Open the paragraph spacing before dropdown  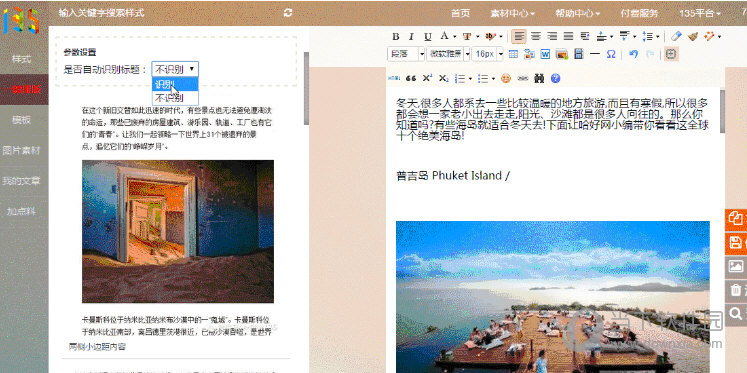[x=611, y=37]
